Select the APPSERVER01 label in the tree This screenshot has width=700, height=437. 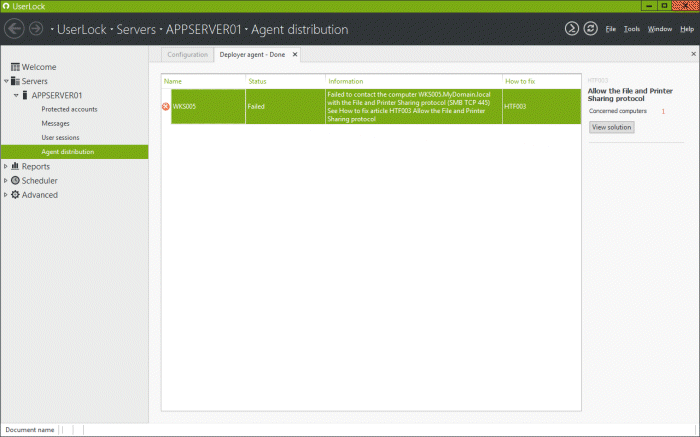click(57, 96)
